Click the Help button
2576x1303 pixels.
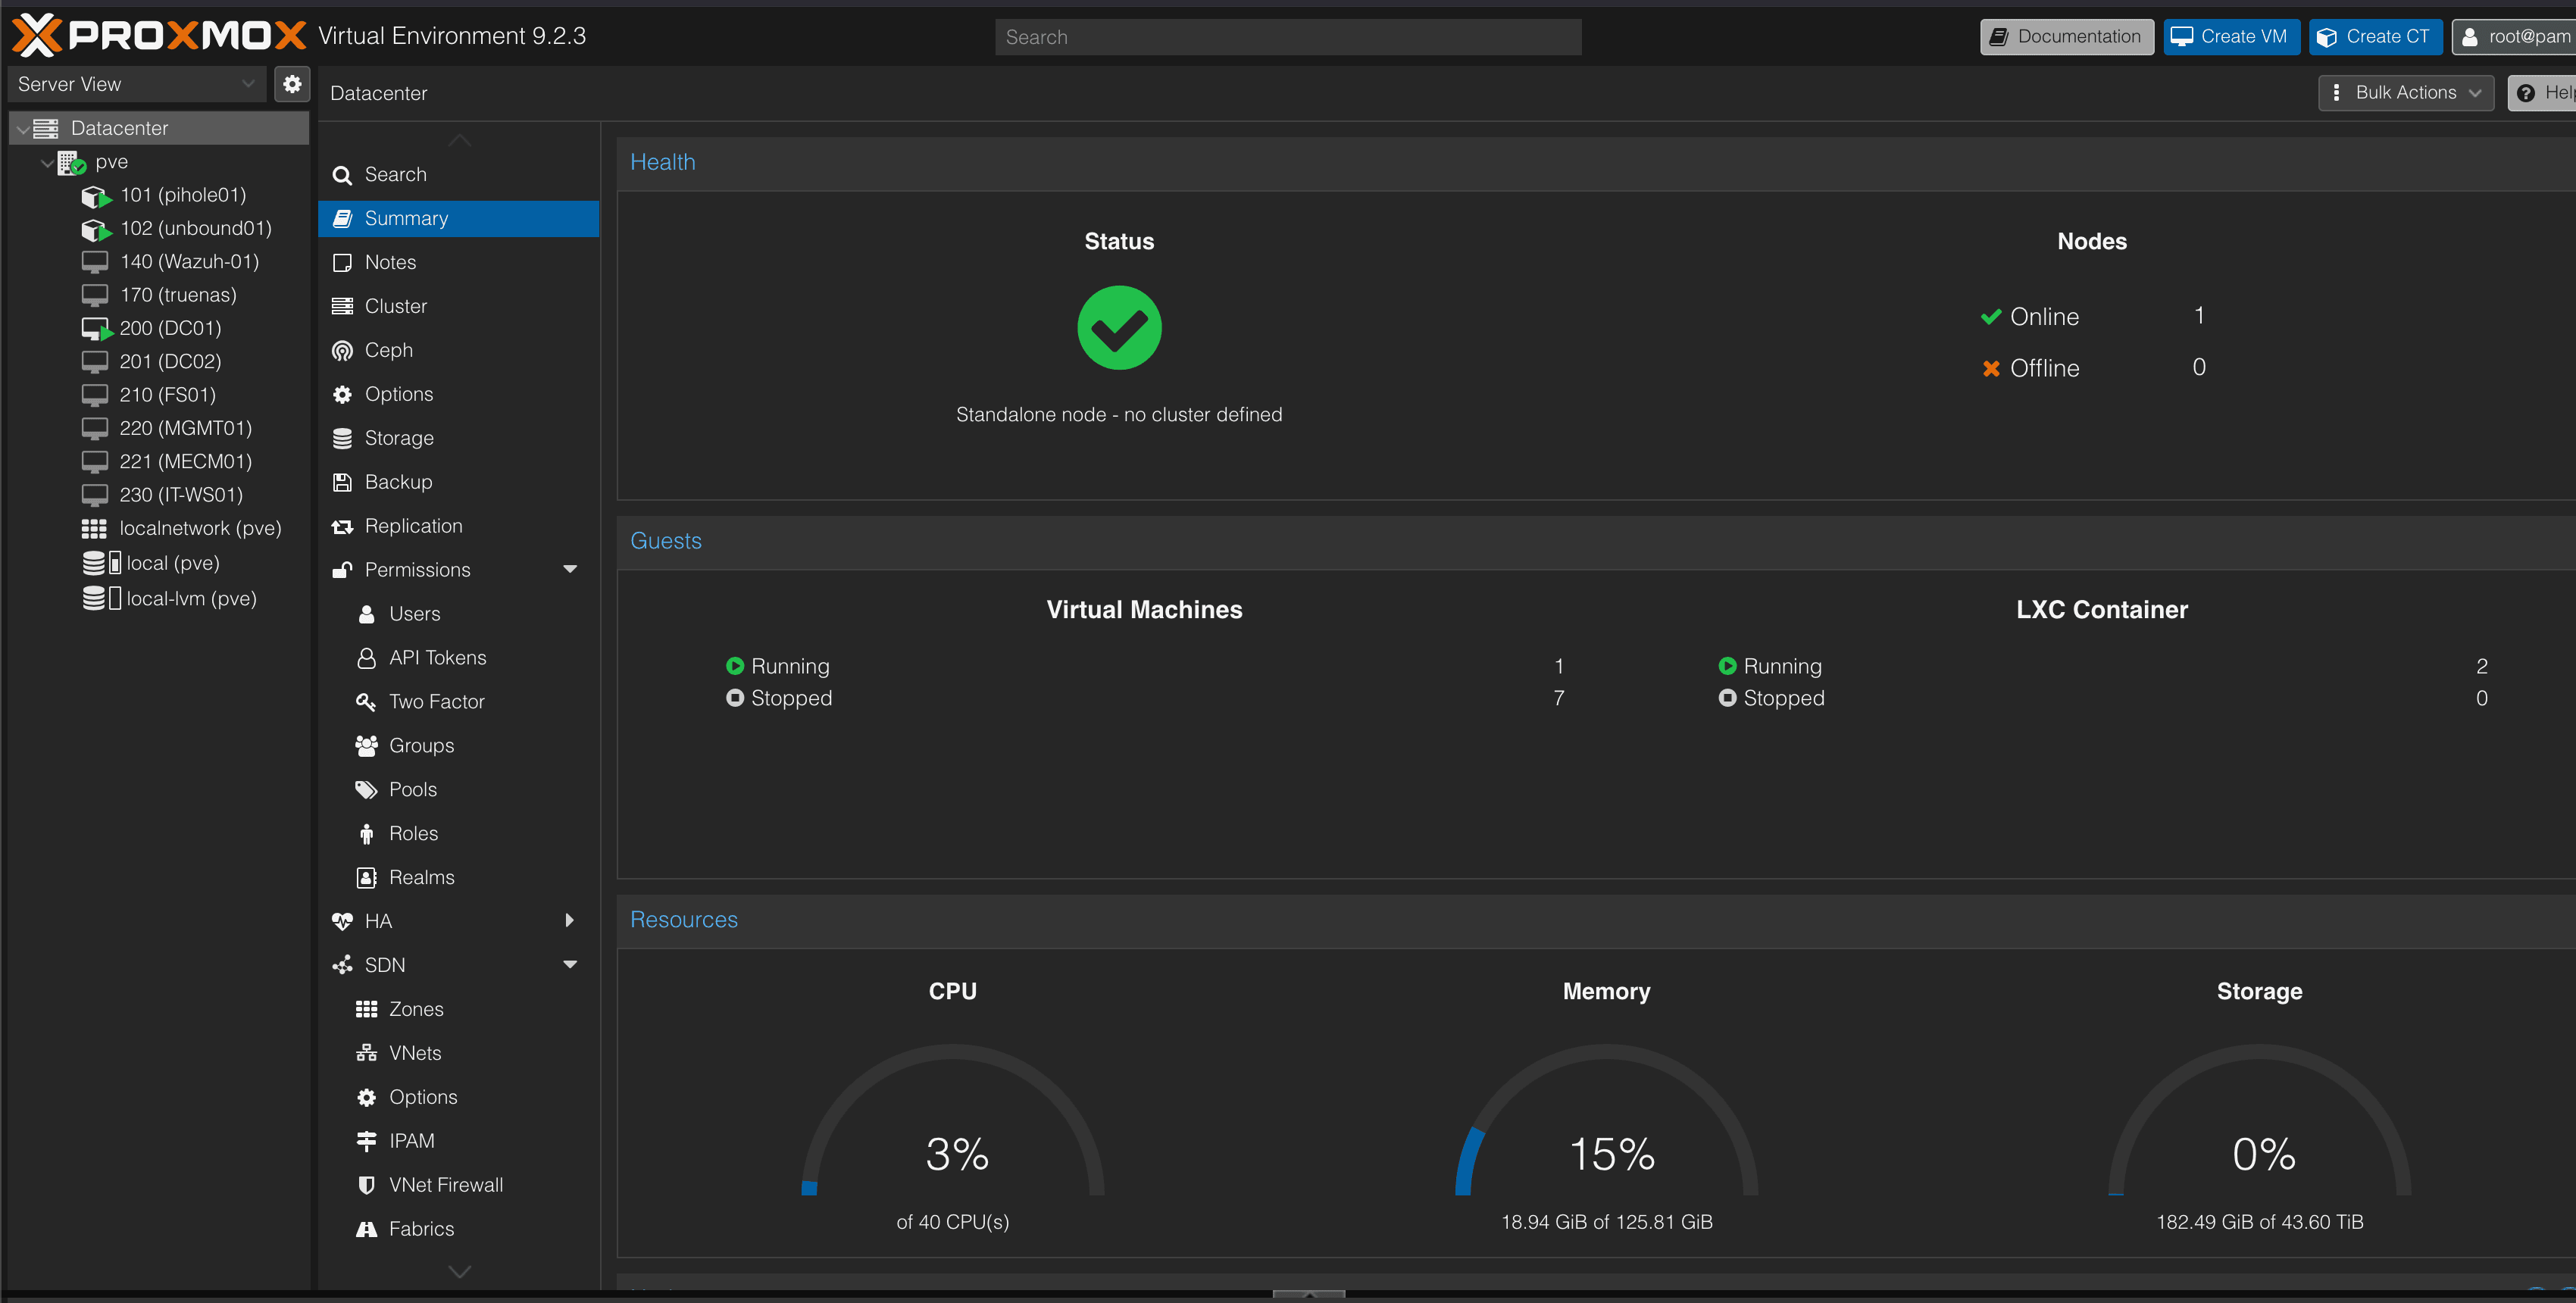pos(2541,93)
